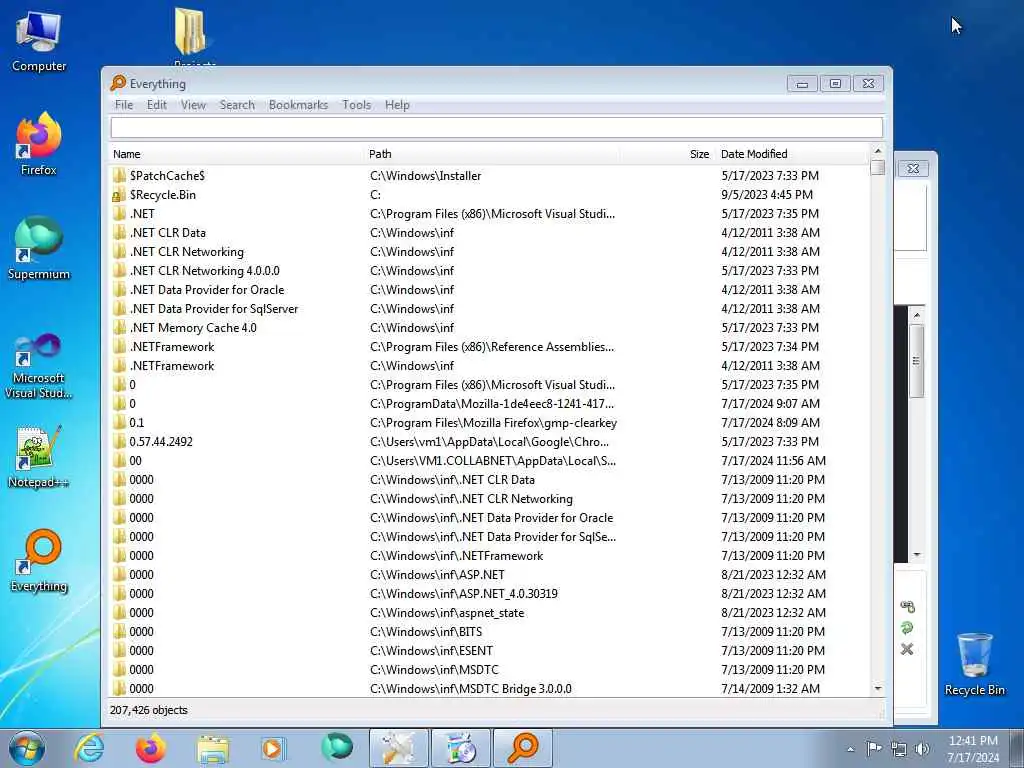Select the 00 folder row

[490, 460]
